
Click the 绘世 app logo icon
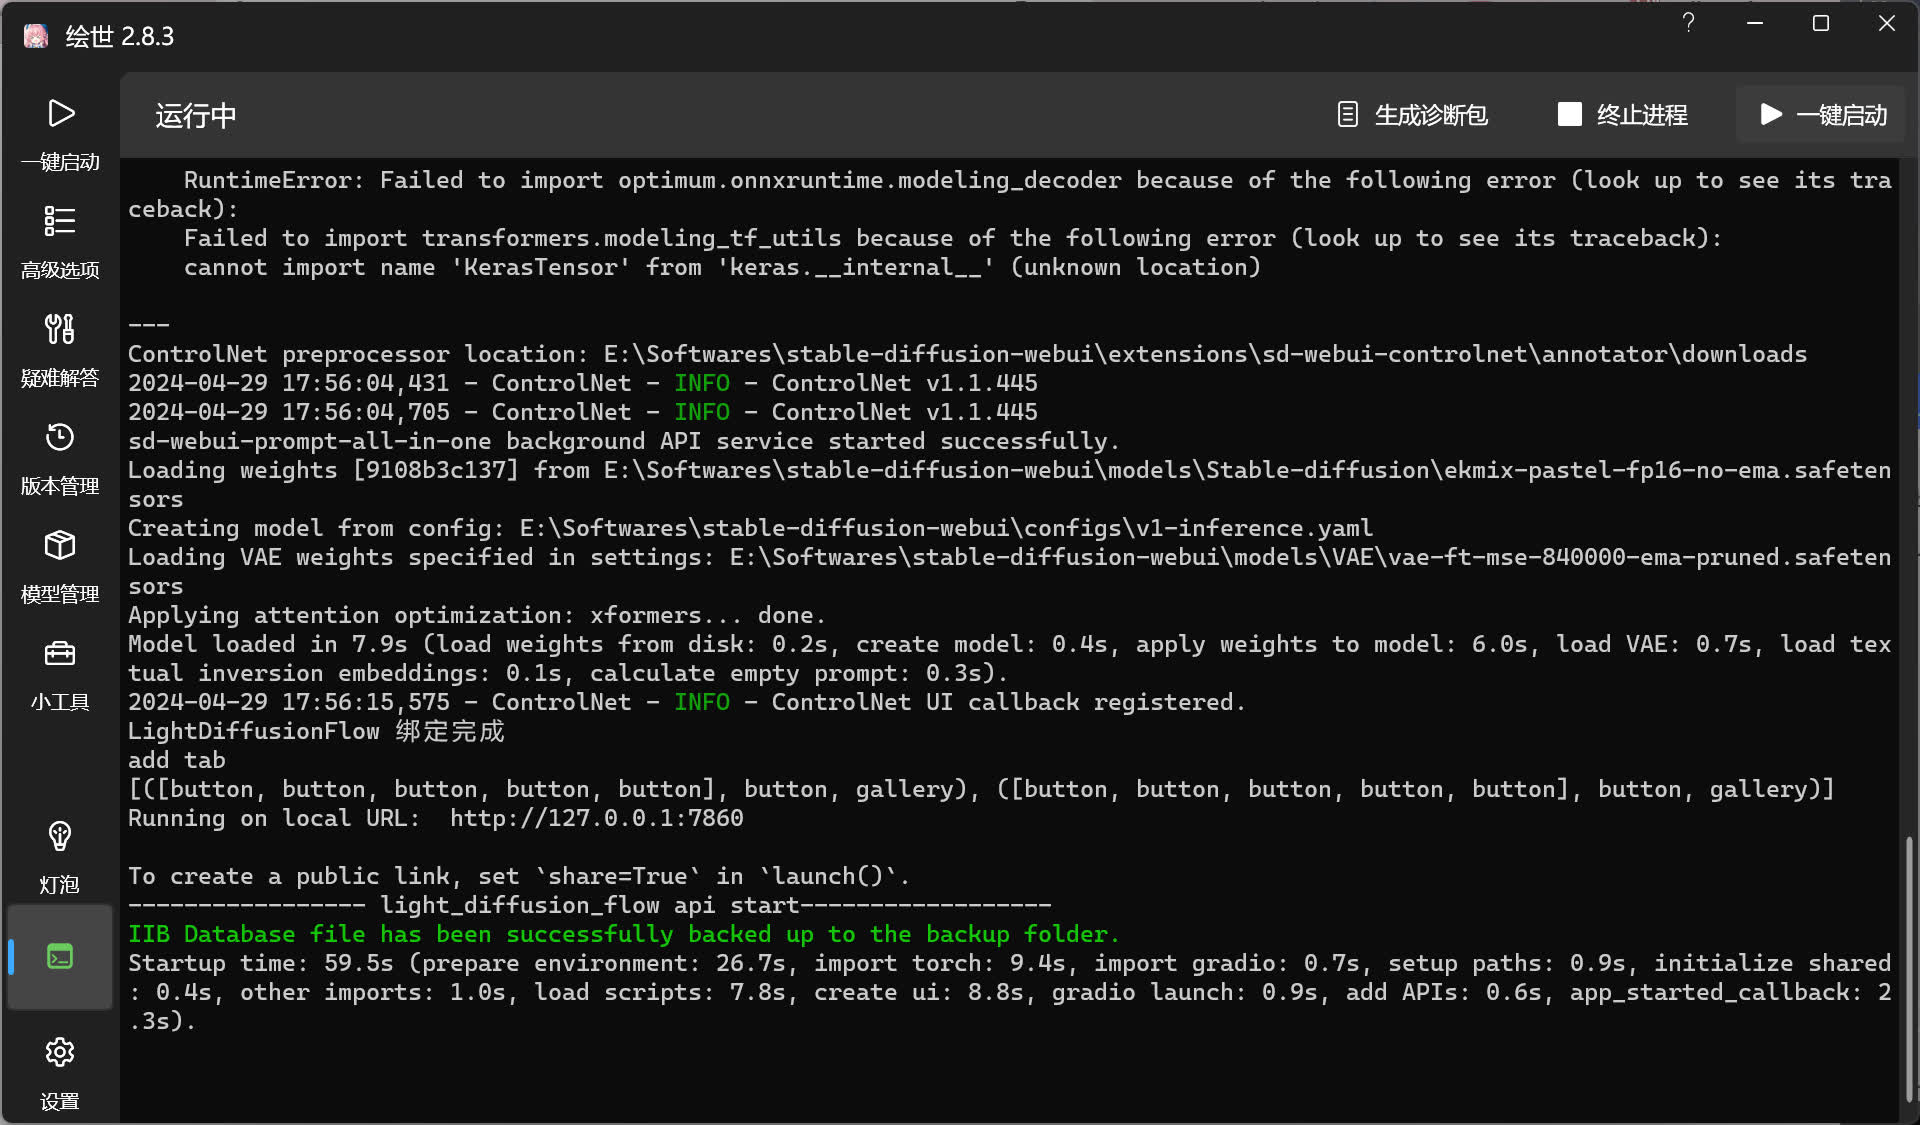pyautogui.click(x=36, y=36)
